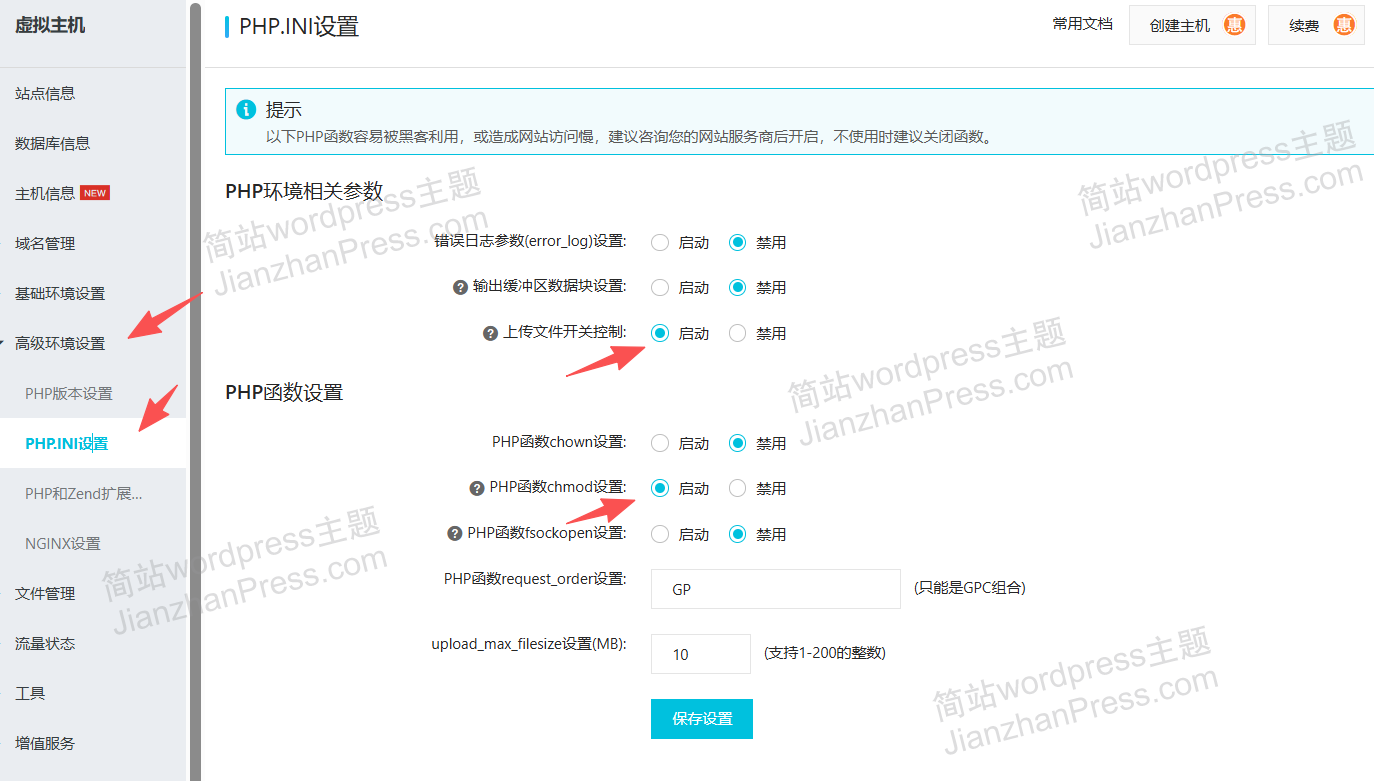1374x781 pixels.
Task: Click the request_order input field
Action: [x=776, y=589]
